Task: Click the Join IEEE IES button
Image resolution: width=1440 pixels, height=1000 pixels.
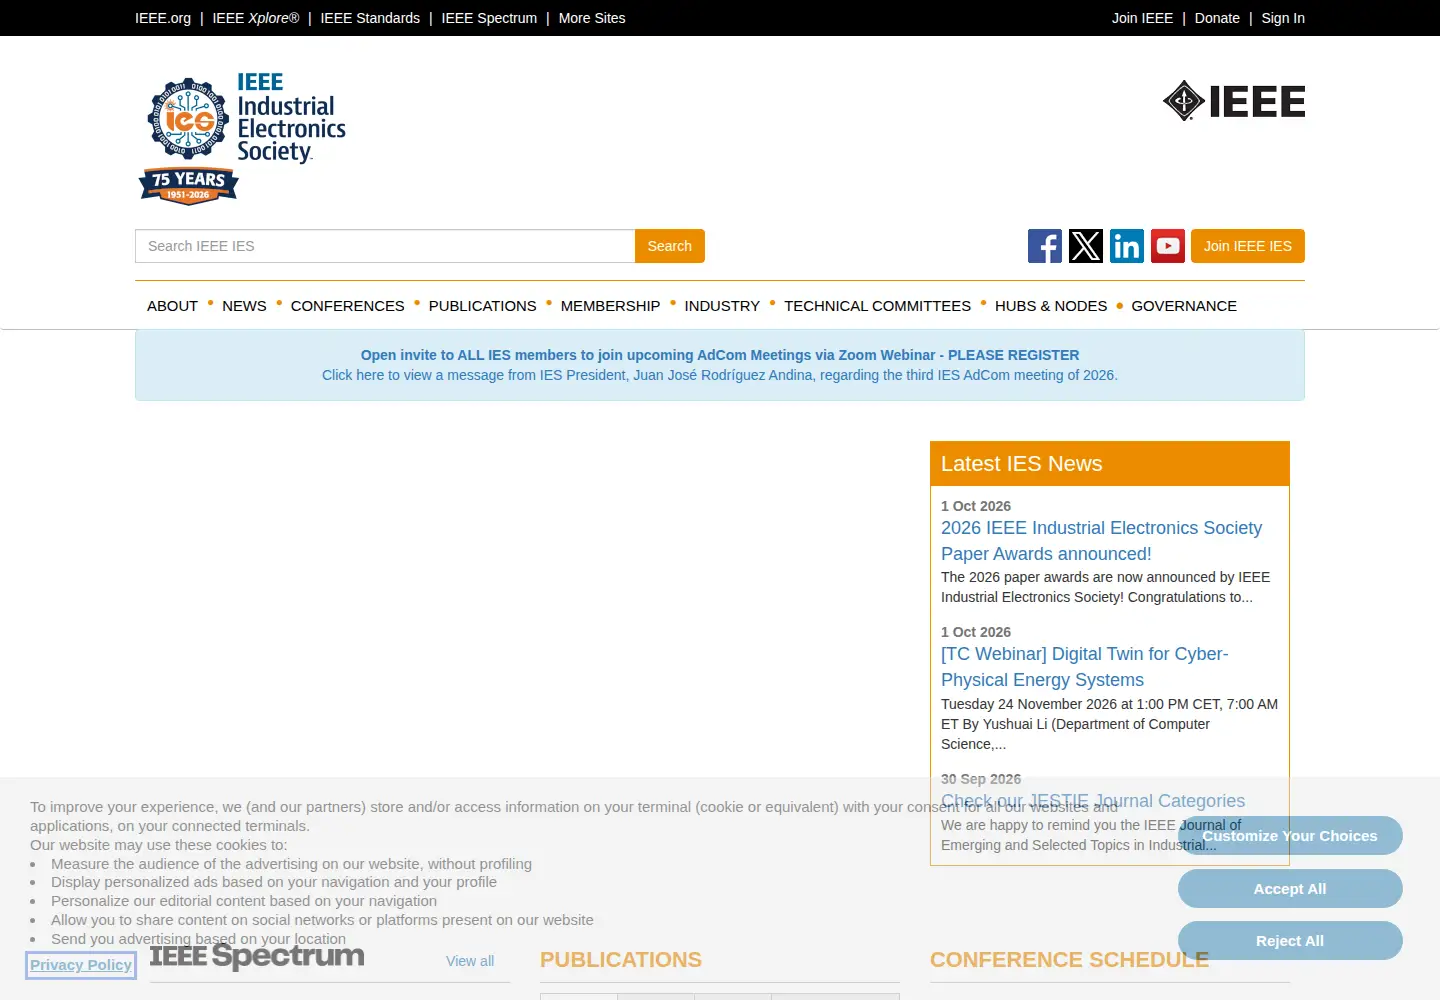Action: pyautogui.click(x=1248, y=246)
